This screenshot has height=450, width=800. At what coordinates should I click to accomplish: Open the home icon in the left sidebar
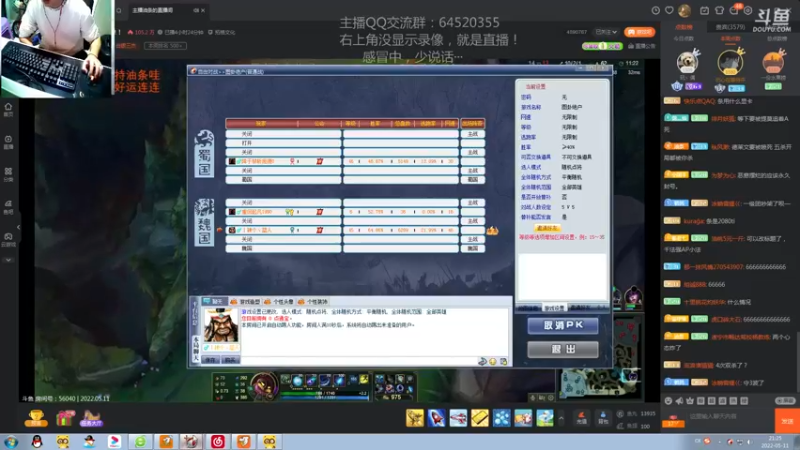tap(8, 110)
